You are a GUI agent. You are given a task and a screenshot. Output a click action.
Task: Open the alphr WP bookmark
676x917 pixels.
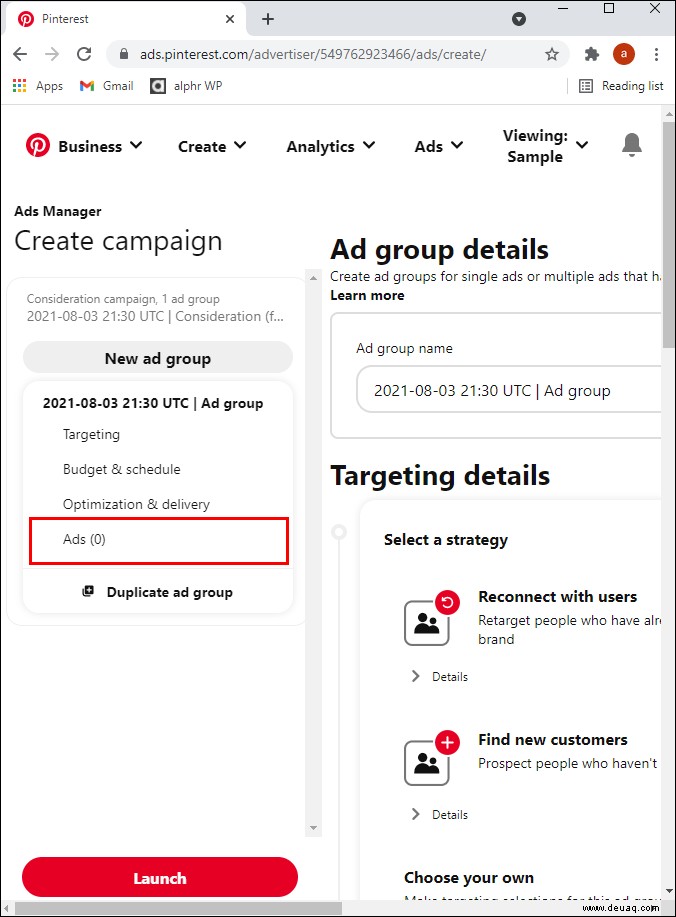[186, 86]
